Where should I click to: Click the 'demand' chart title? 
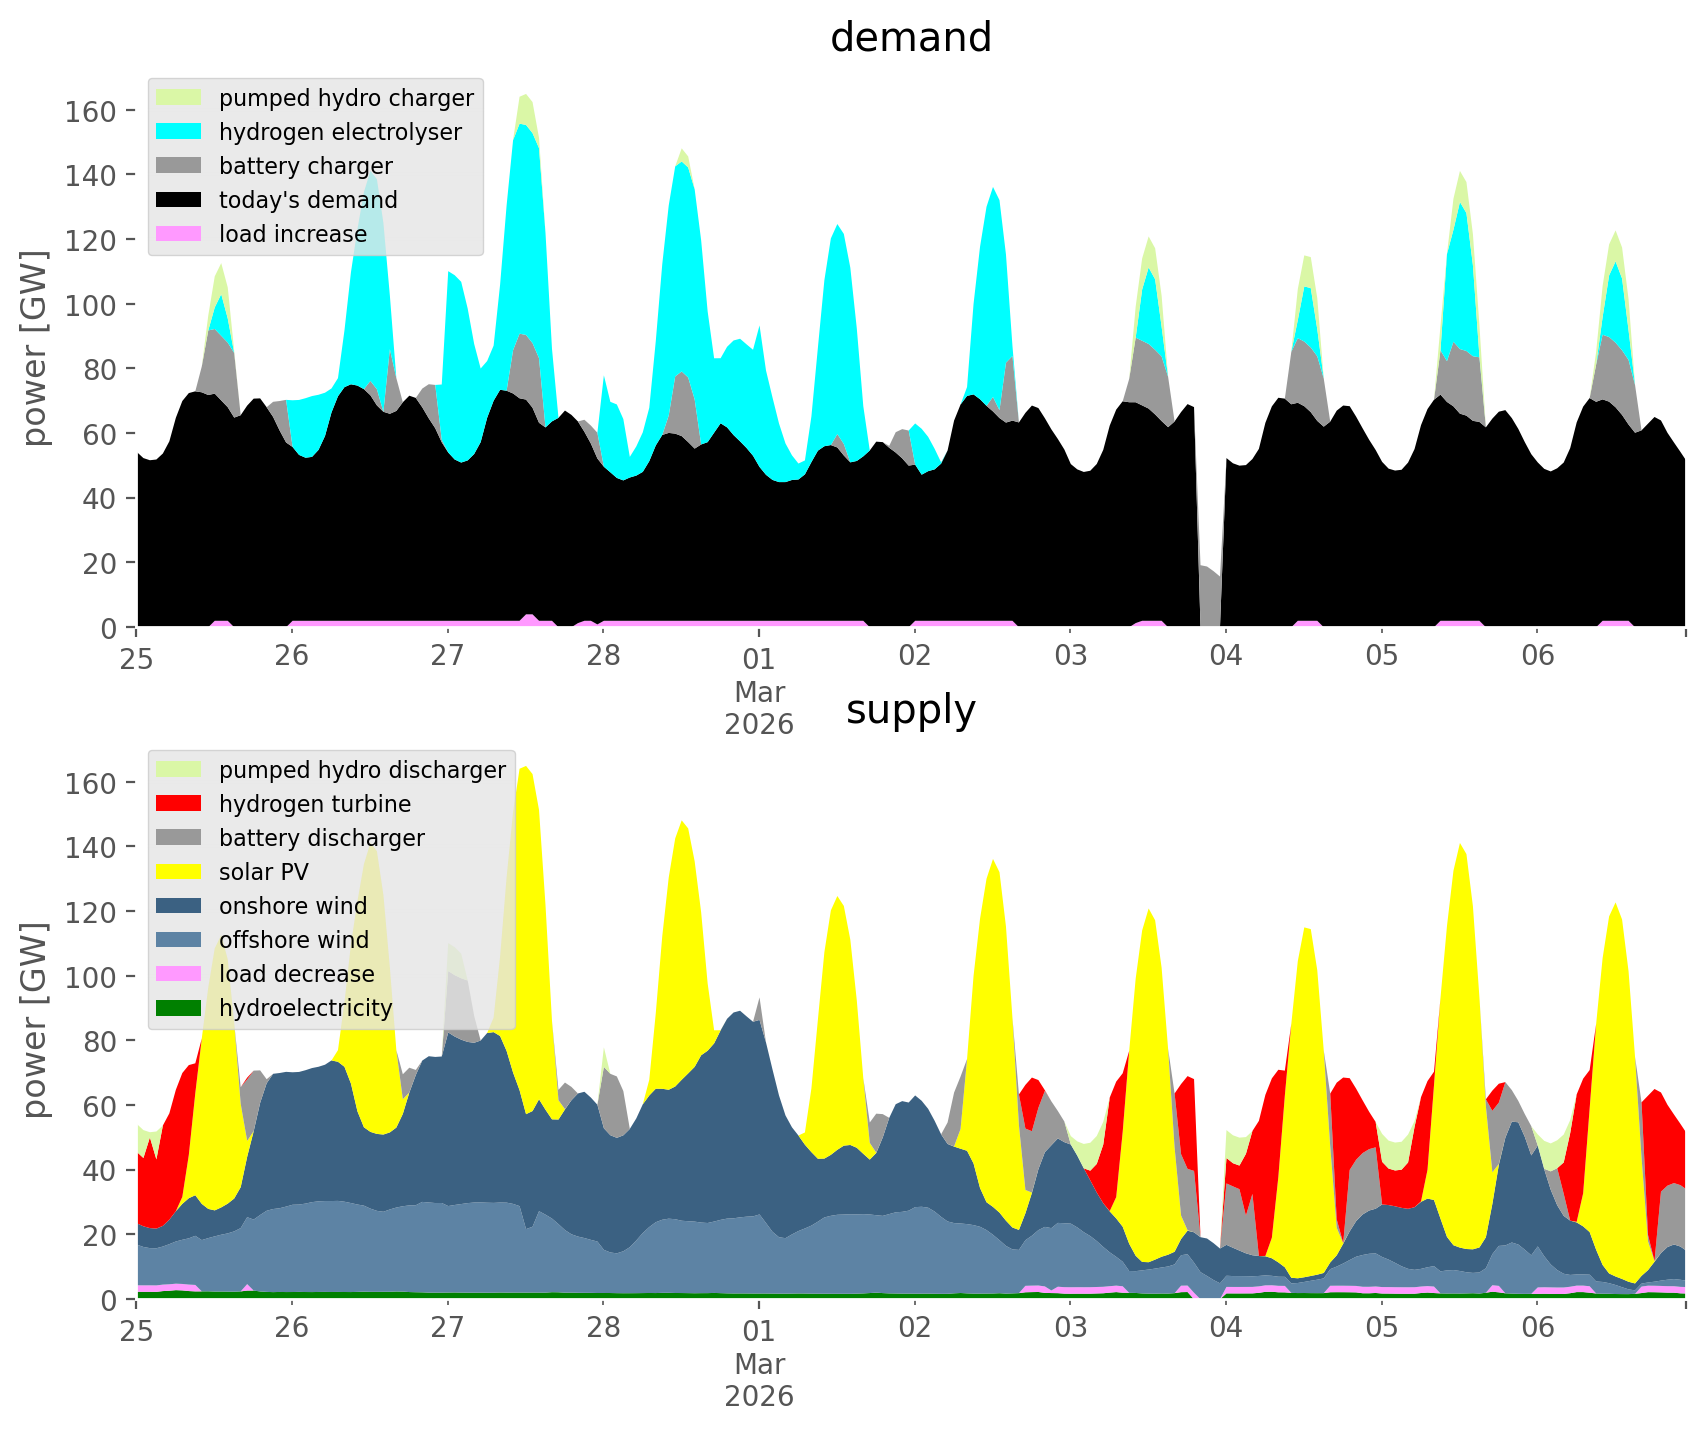910,38
